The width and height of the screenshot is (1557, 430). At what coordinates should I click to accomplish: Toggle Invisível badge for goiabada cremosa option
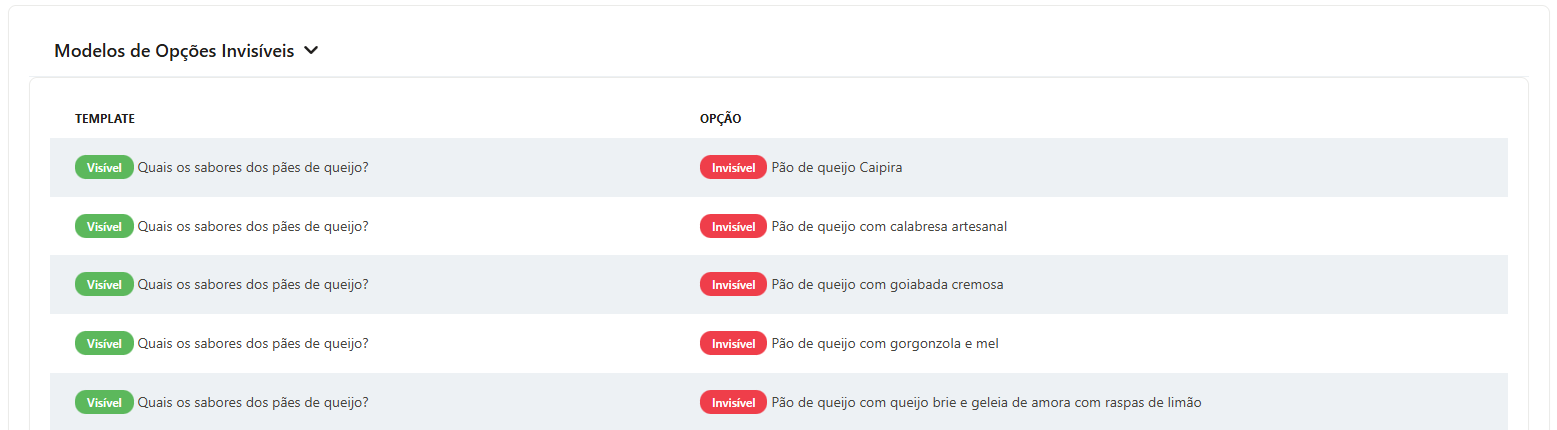pyautogui.click(x=733, y=285)
